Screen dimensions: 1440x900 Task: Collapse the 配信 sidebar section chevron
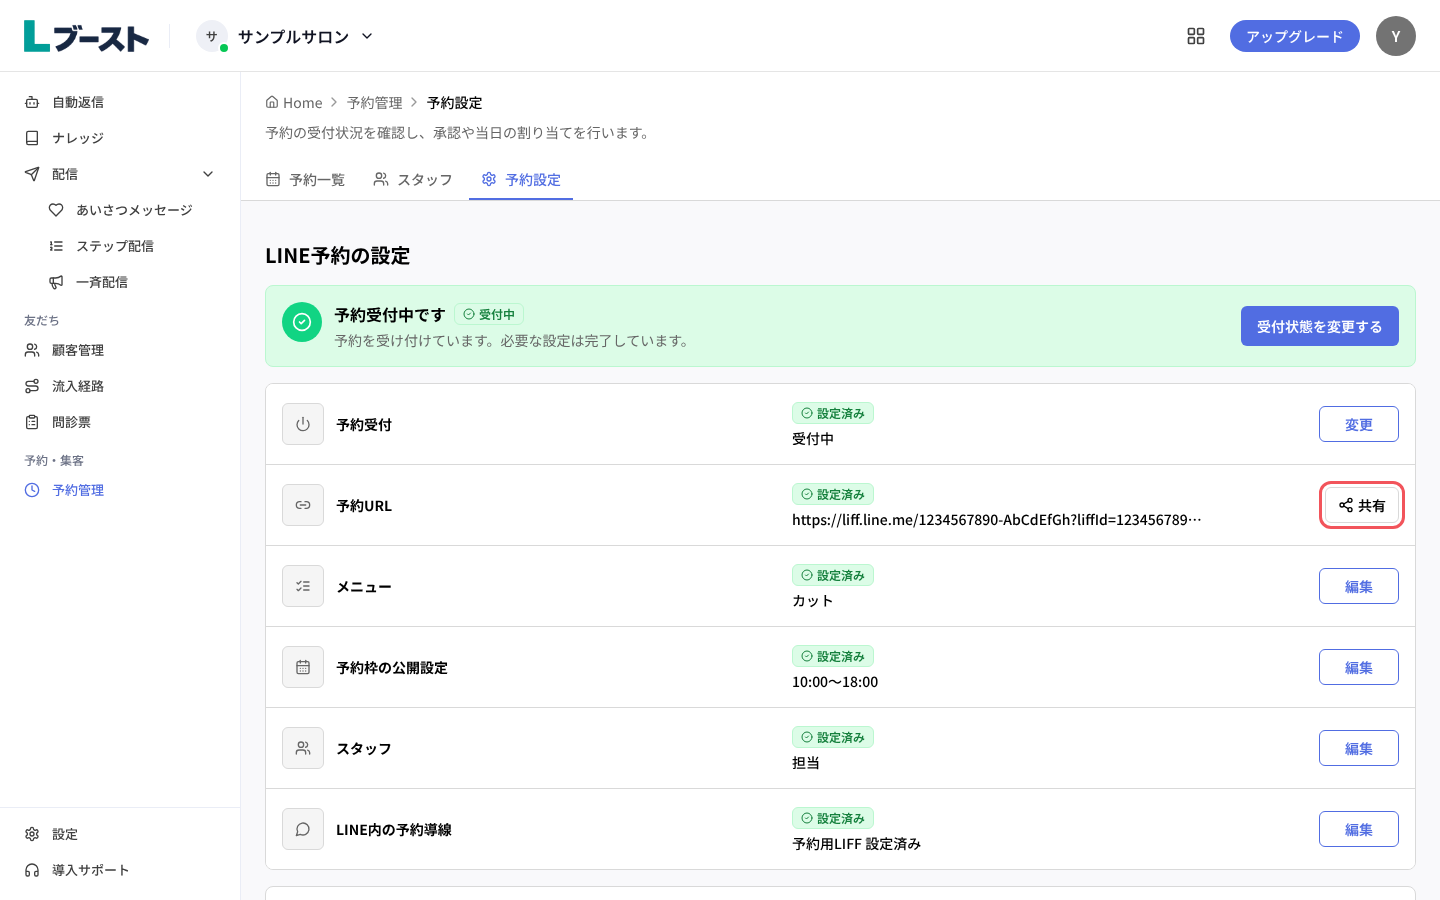(208, 174)
